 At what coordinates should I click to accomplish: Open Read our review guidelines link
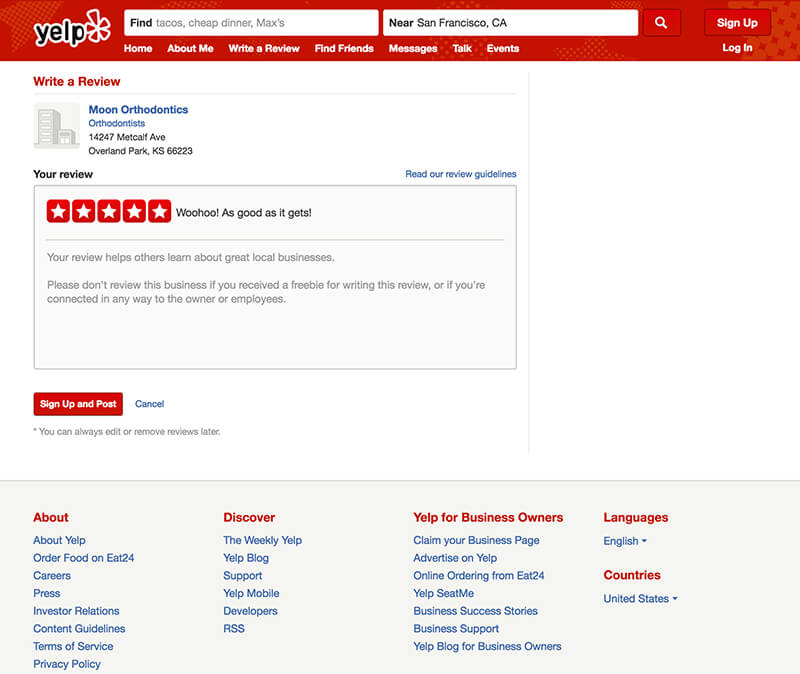(x=460, y=174)
